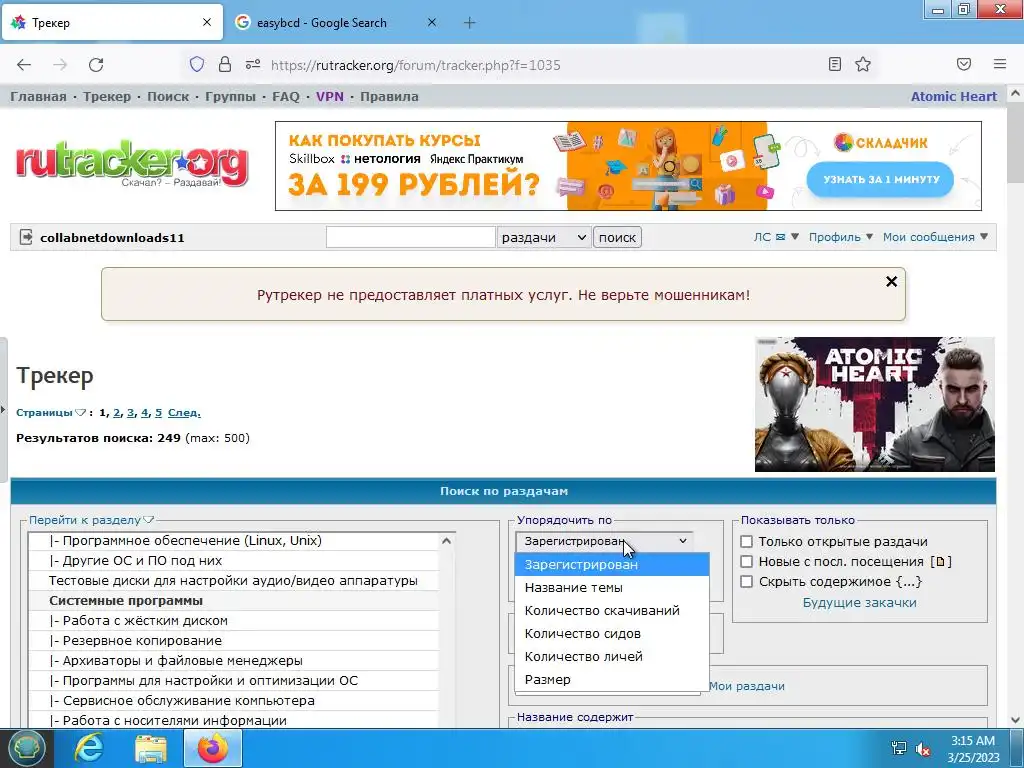This screenshot has height=768, width=1024.
Task: Click the ЛС mail envelope link
Action: point(770,237)
